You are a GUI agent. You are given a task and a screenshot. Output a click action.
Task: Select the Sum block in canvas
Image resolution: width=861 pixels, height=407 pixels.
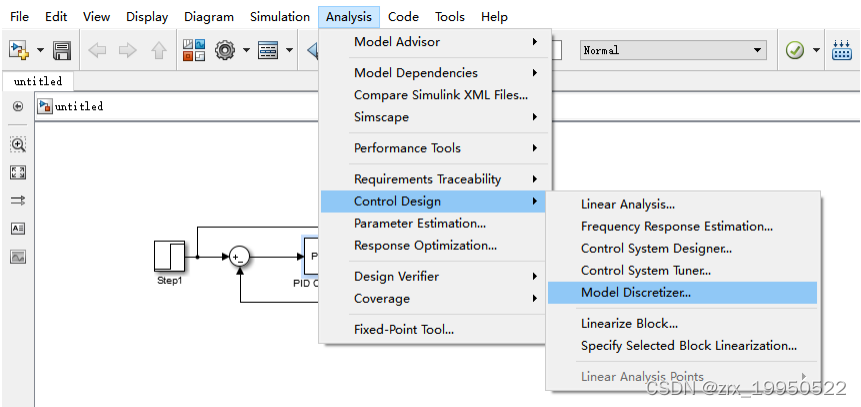click(239, 257)
